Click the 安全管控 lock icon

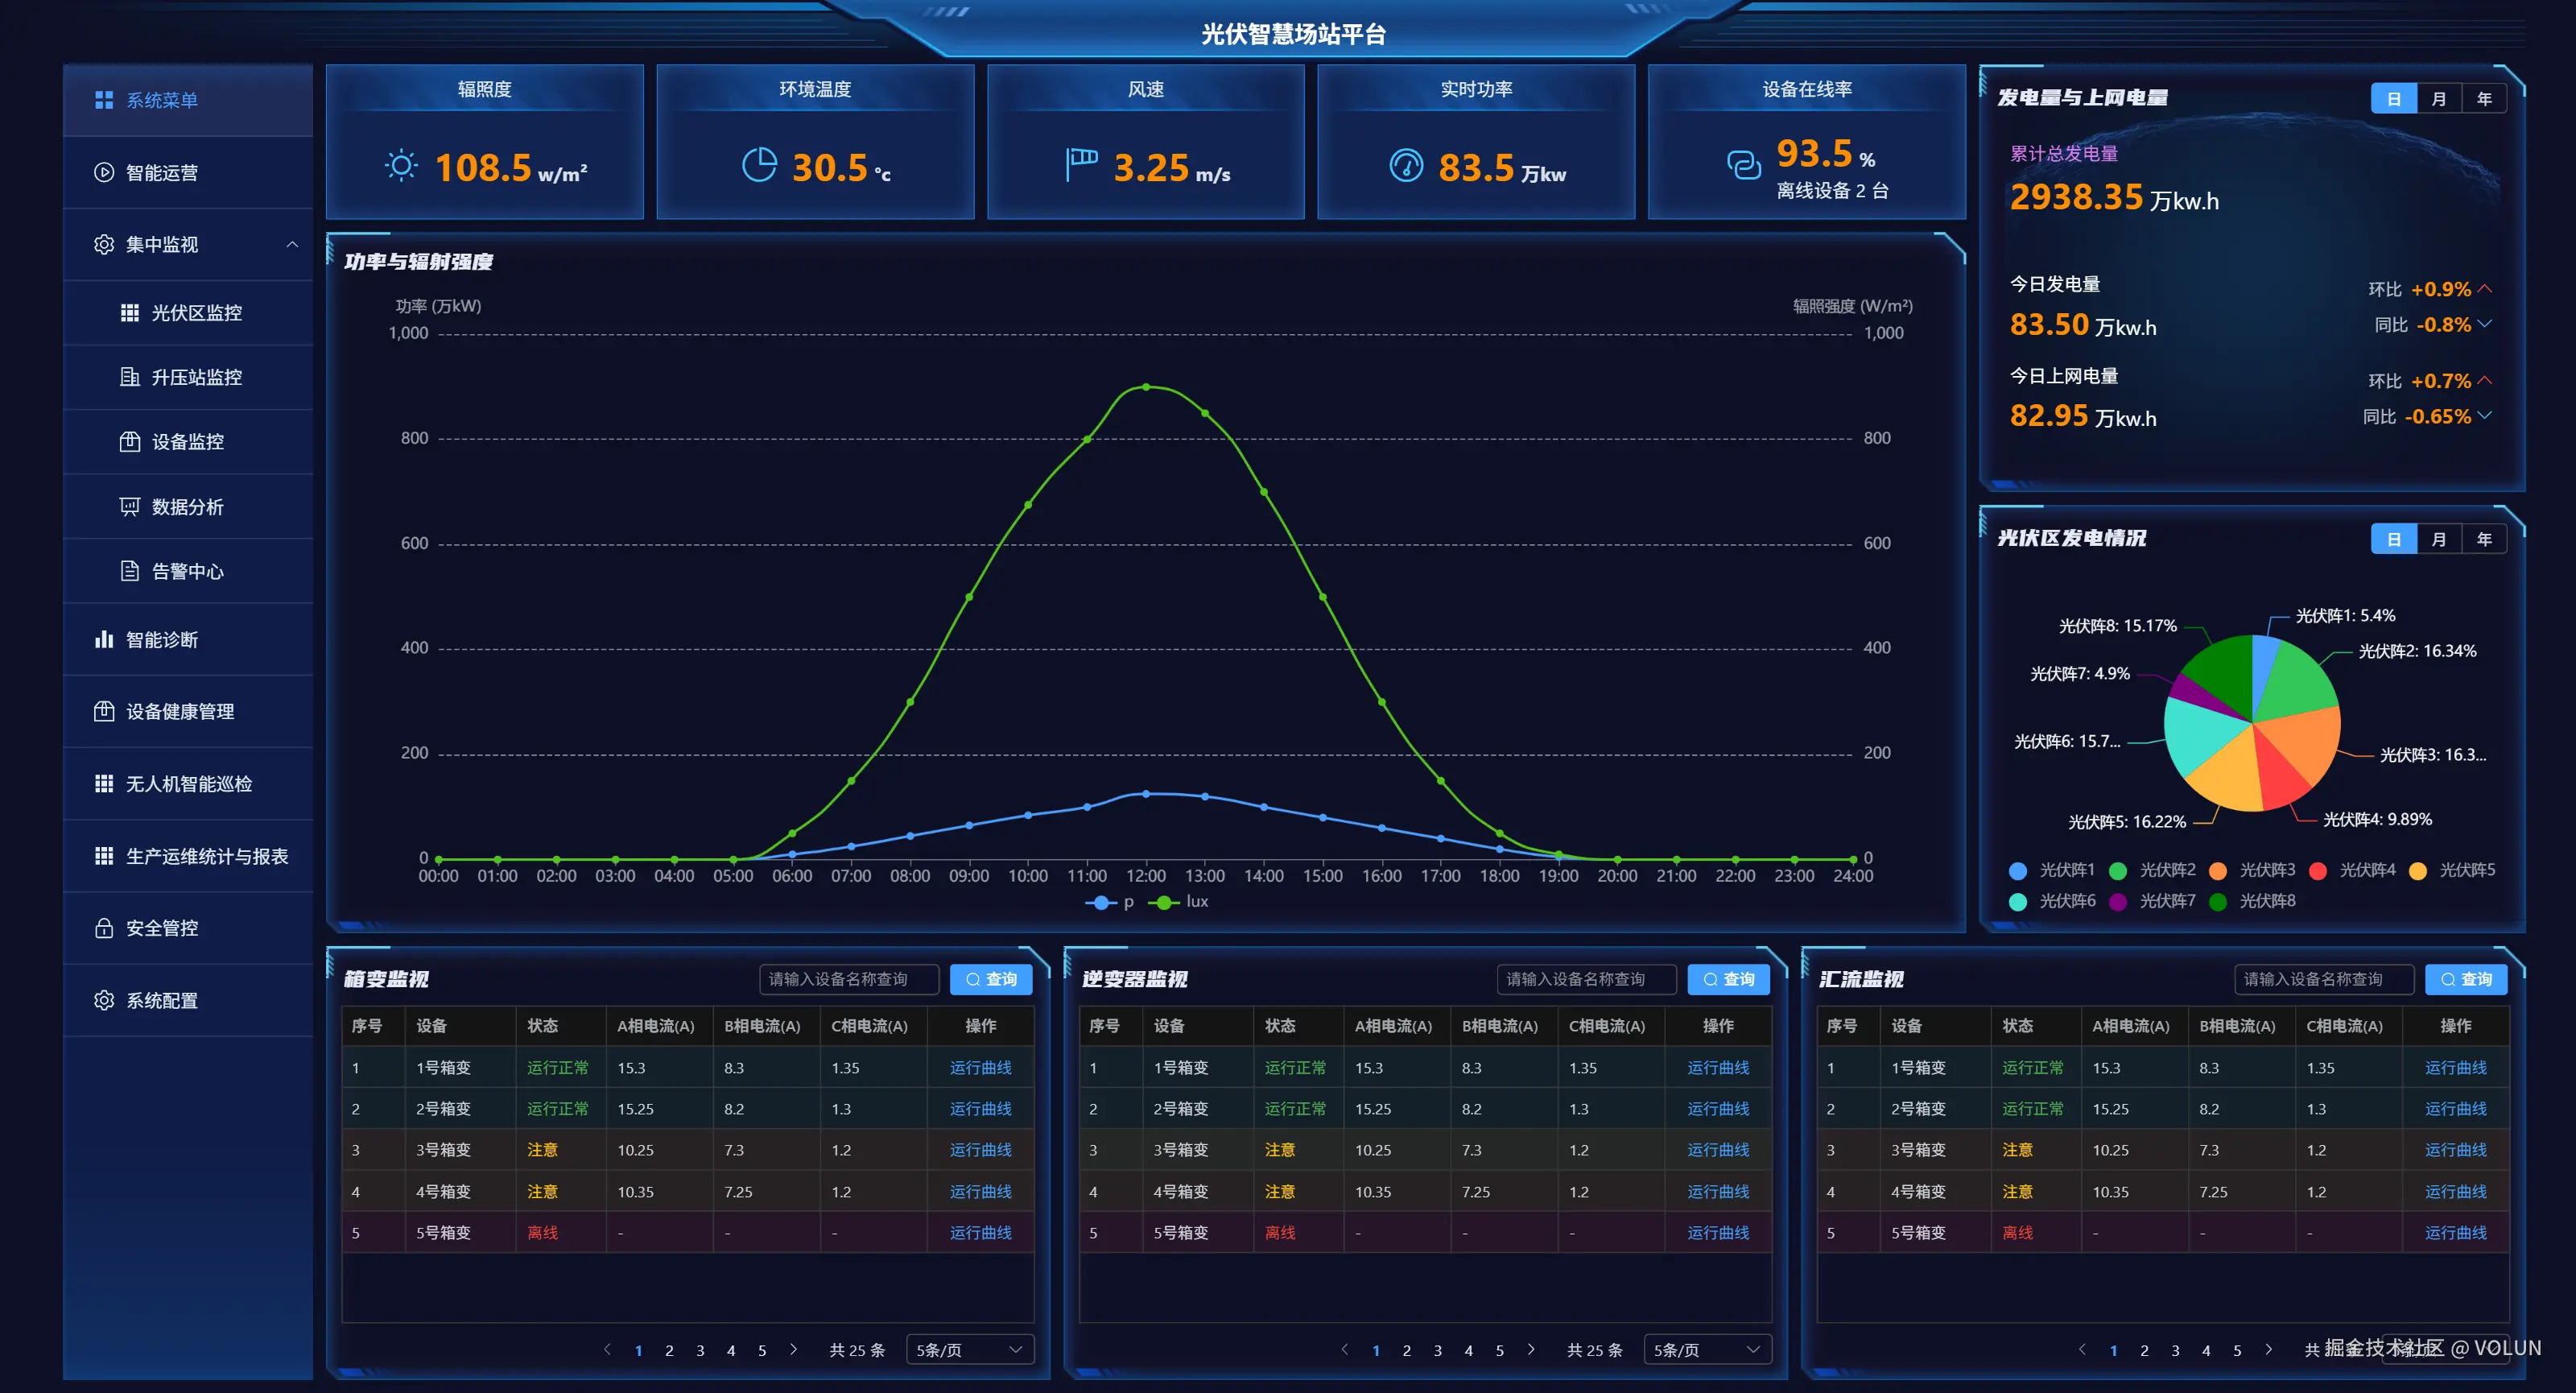point(103,928)
